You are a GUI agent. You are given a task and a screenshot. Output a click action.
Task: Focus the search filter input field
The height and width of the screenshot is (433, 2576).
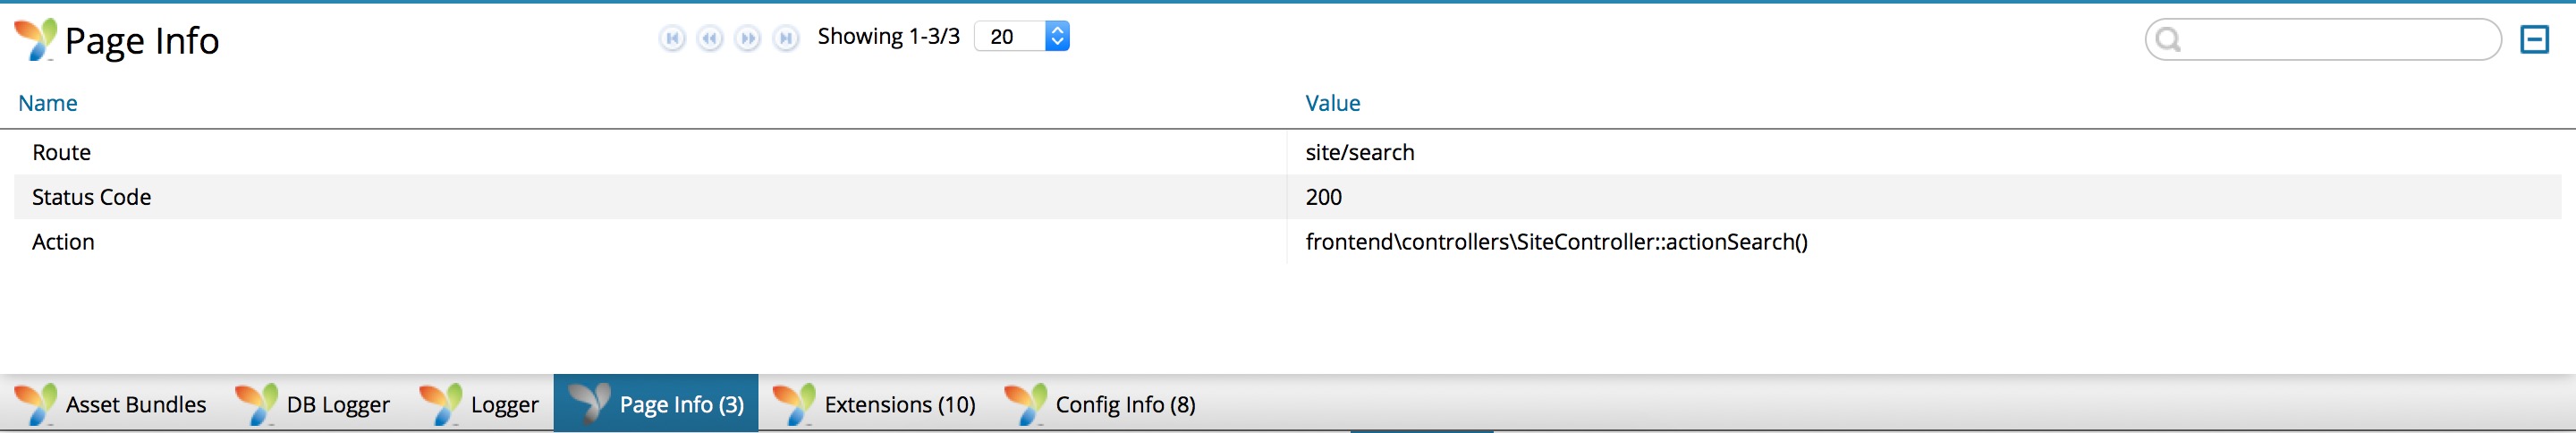(2323, 39)
